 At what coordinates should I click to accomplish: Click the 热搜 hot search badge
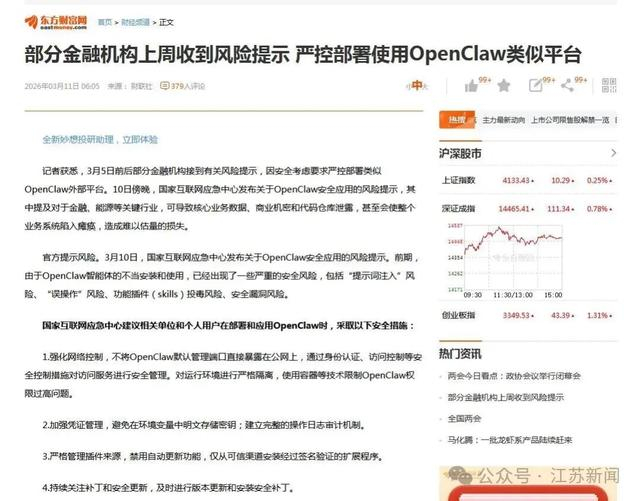[x=457, y=120]
